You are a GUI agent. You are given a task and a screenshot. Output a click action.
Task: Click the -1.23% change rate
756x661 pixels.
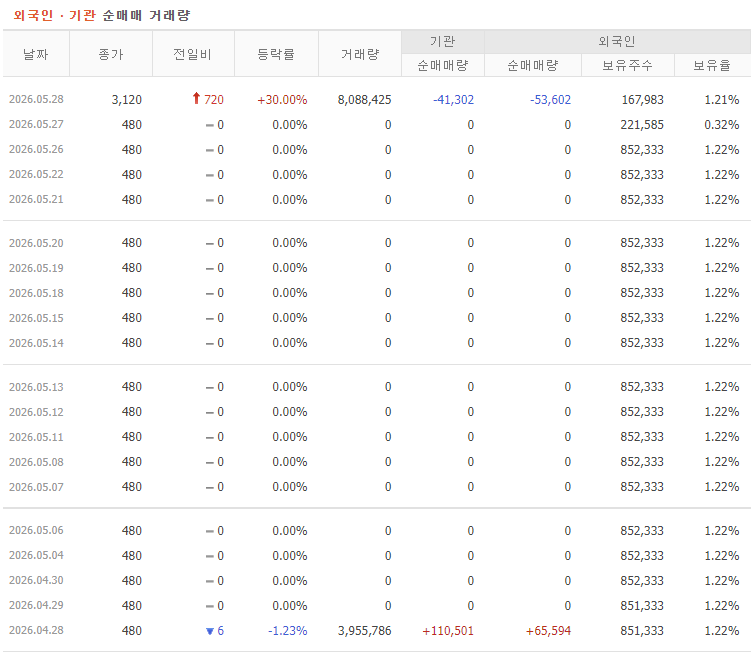point(287,631)
